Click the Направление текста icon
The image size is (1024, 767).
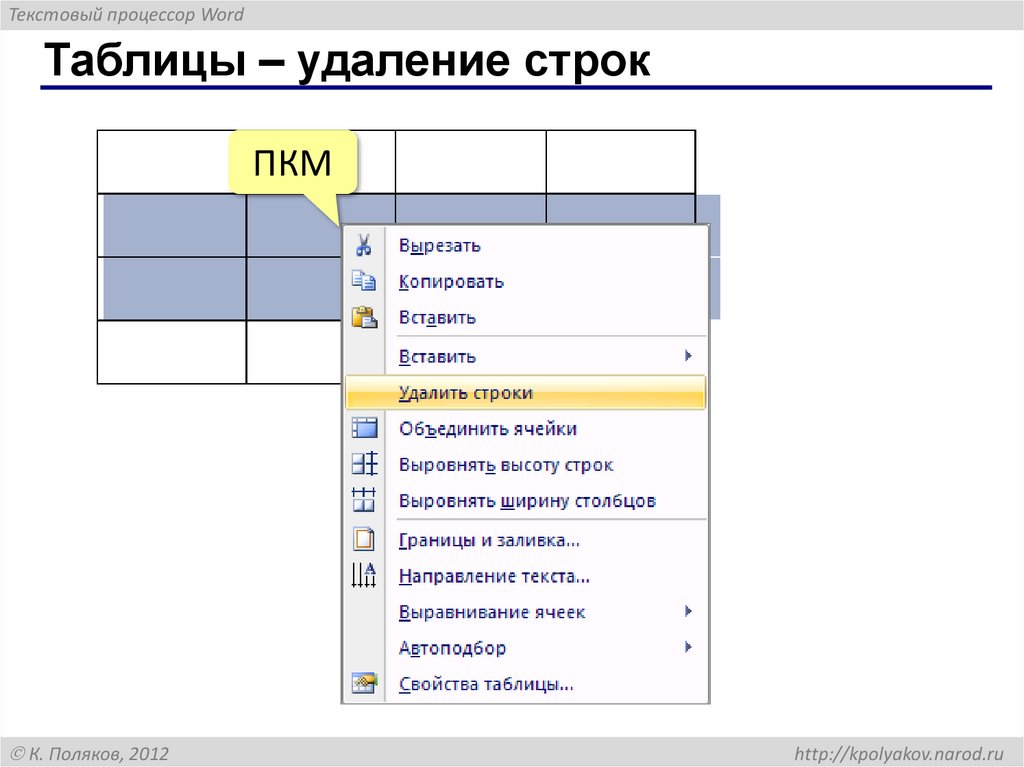pos(364,576)
